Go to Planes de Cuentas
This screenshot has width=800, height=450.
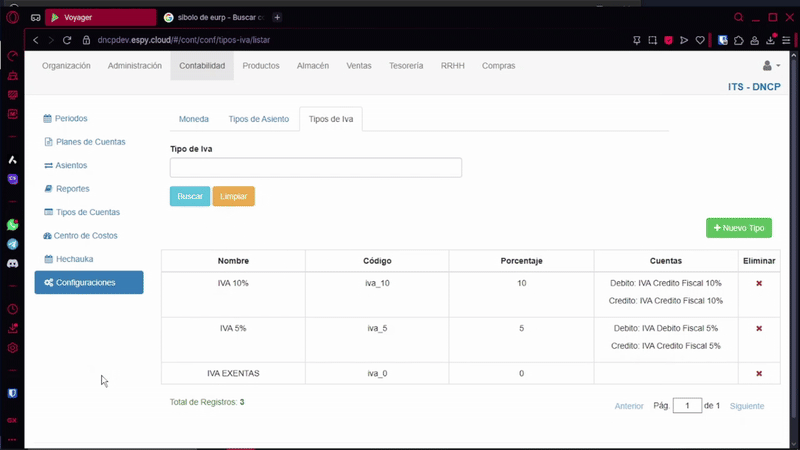90,142
